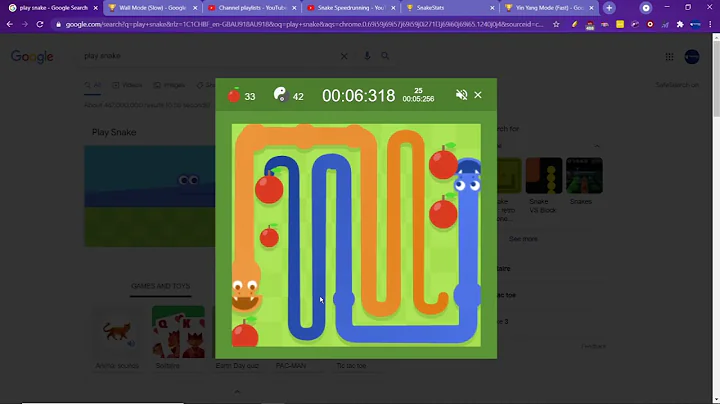Viewport: 720px width, 404px height.
Task: View site security lock info
Action: coord(58,24)
